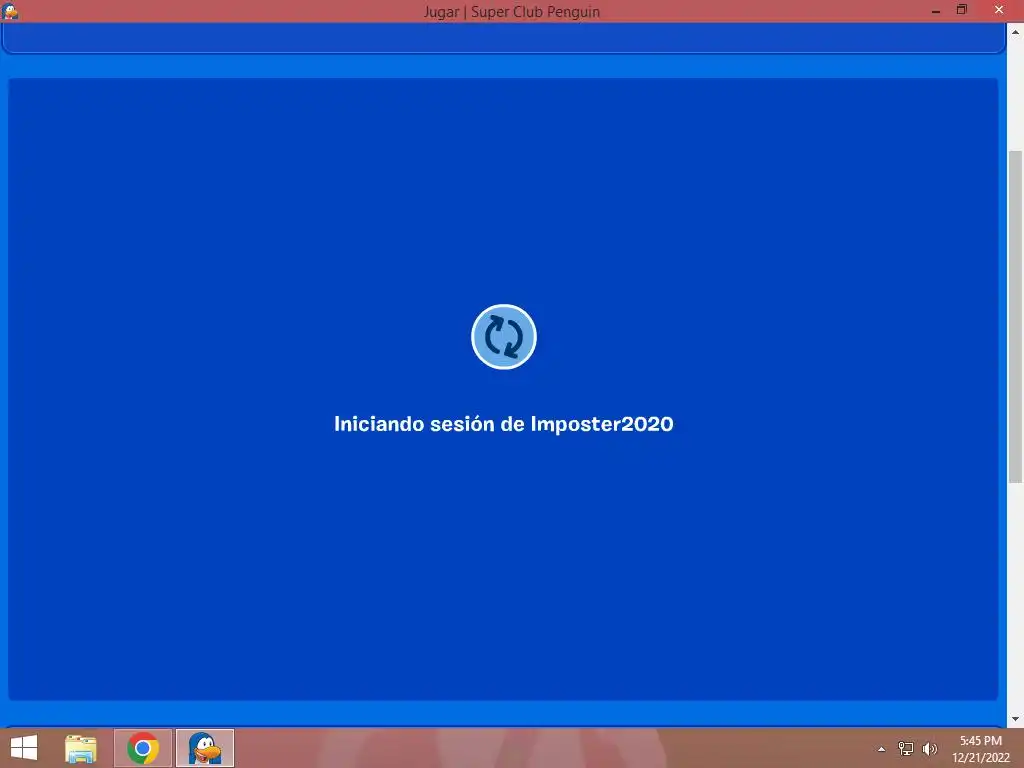1024x768 pixels.
Task: Open the network status tray icon
Action: (x=906, y=748)
